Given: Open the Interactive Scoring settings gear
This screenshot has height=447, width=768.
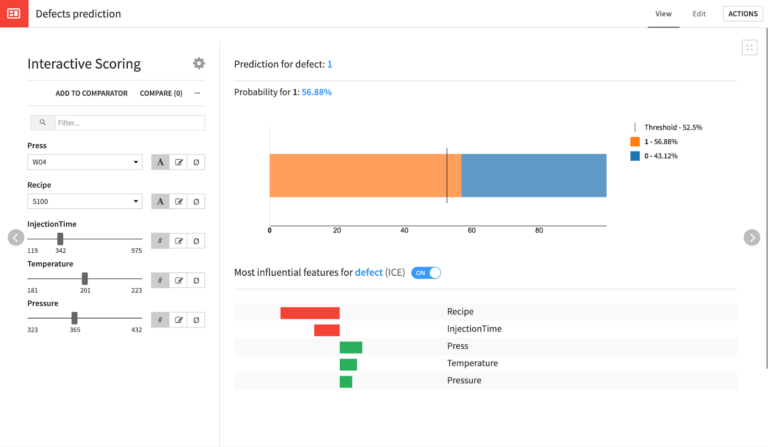Looking at the screenshot, I should (198, 63).
